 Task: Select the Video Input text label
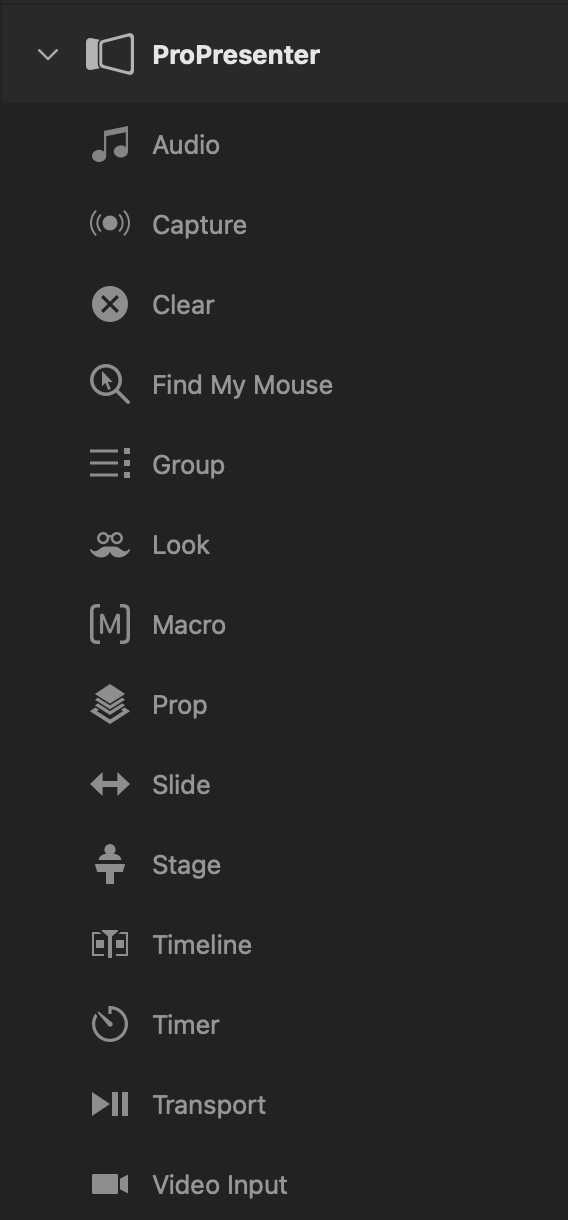220,1185
